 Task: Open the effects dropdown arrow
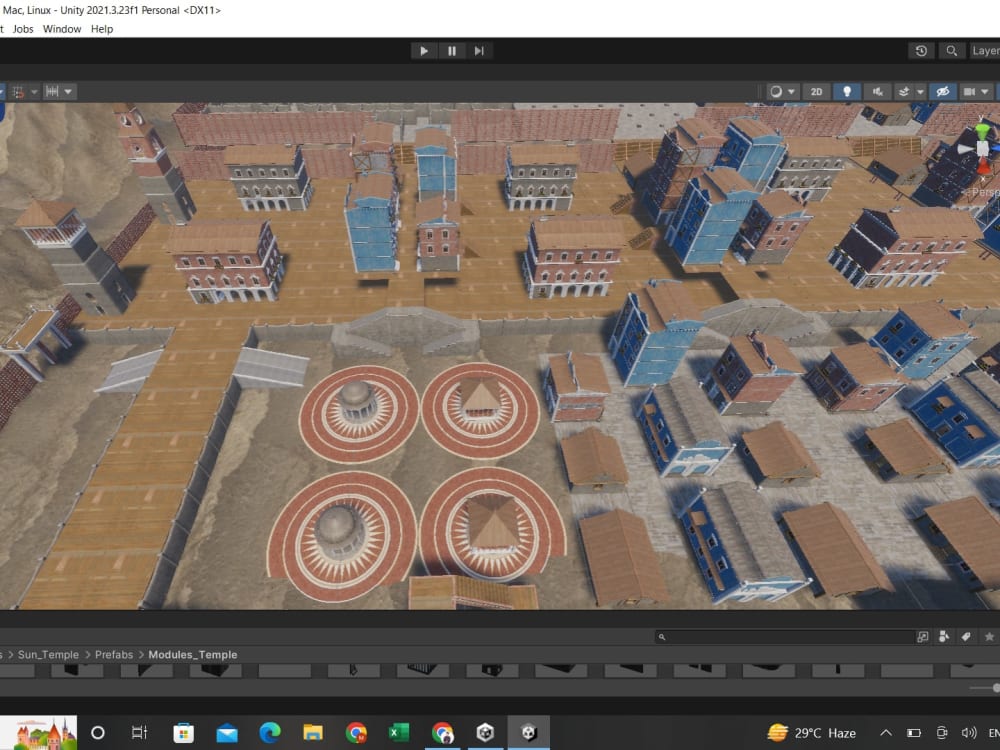pyautogui.click(x=920, y=91)
